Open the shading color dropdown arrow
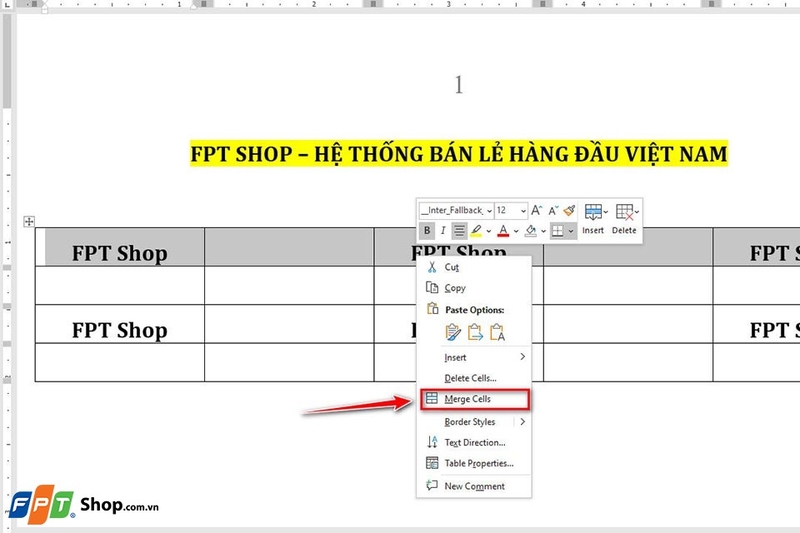This screenshot has width=800, height=533. (x=543, y=231)
